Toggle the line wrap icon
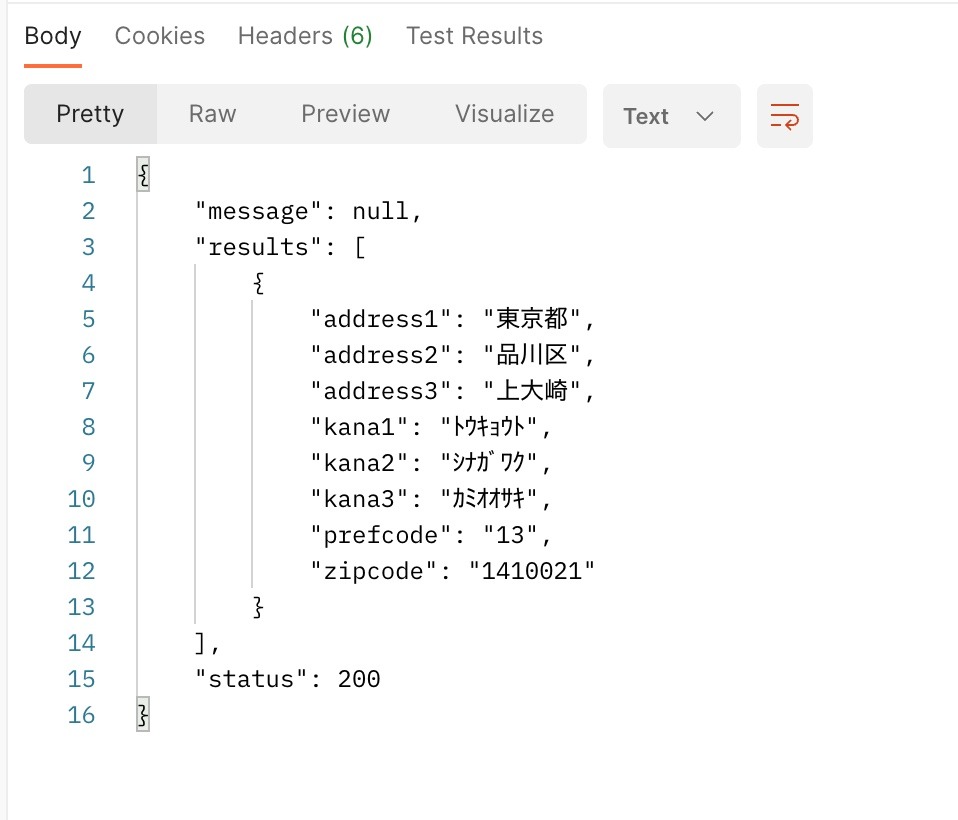958x820 pixels. coord(784,116)
